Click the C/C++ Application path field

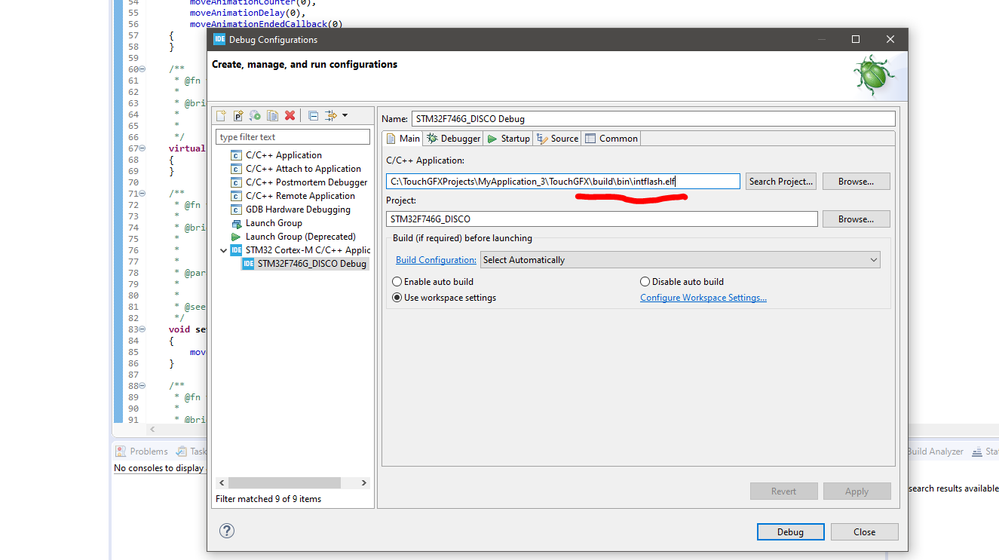click(x=563, y=182)
